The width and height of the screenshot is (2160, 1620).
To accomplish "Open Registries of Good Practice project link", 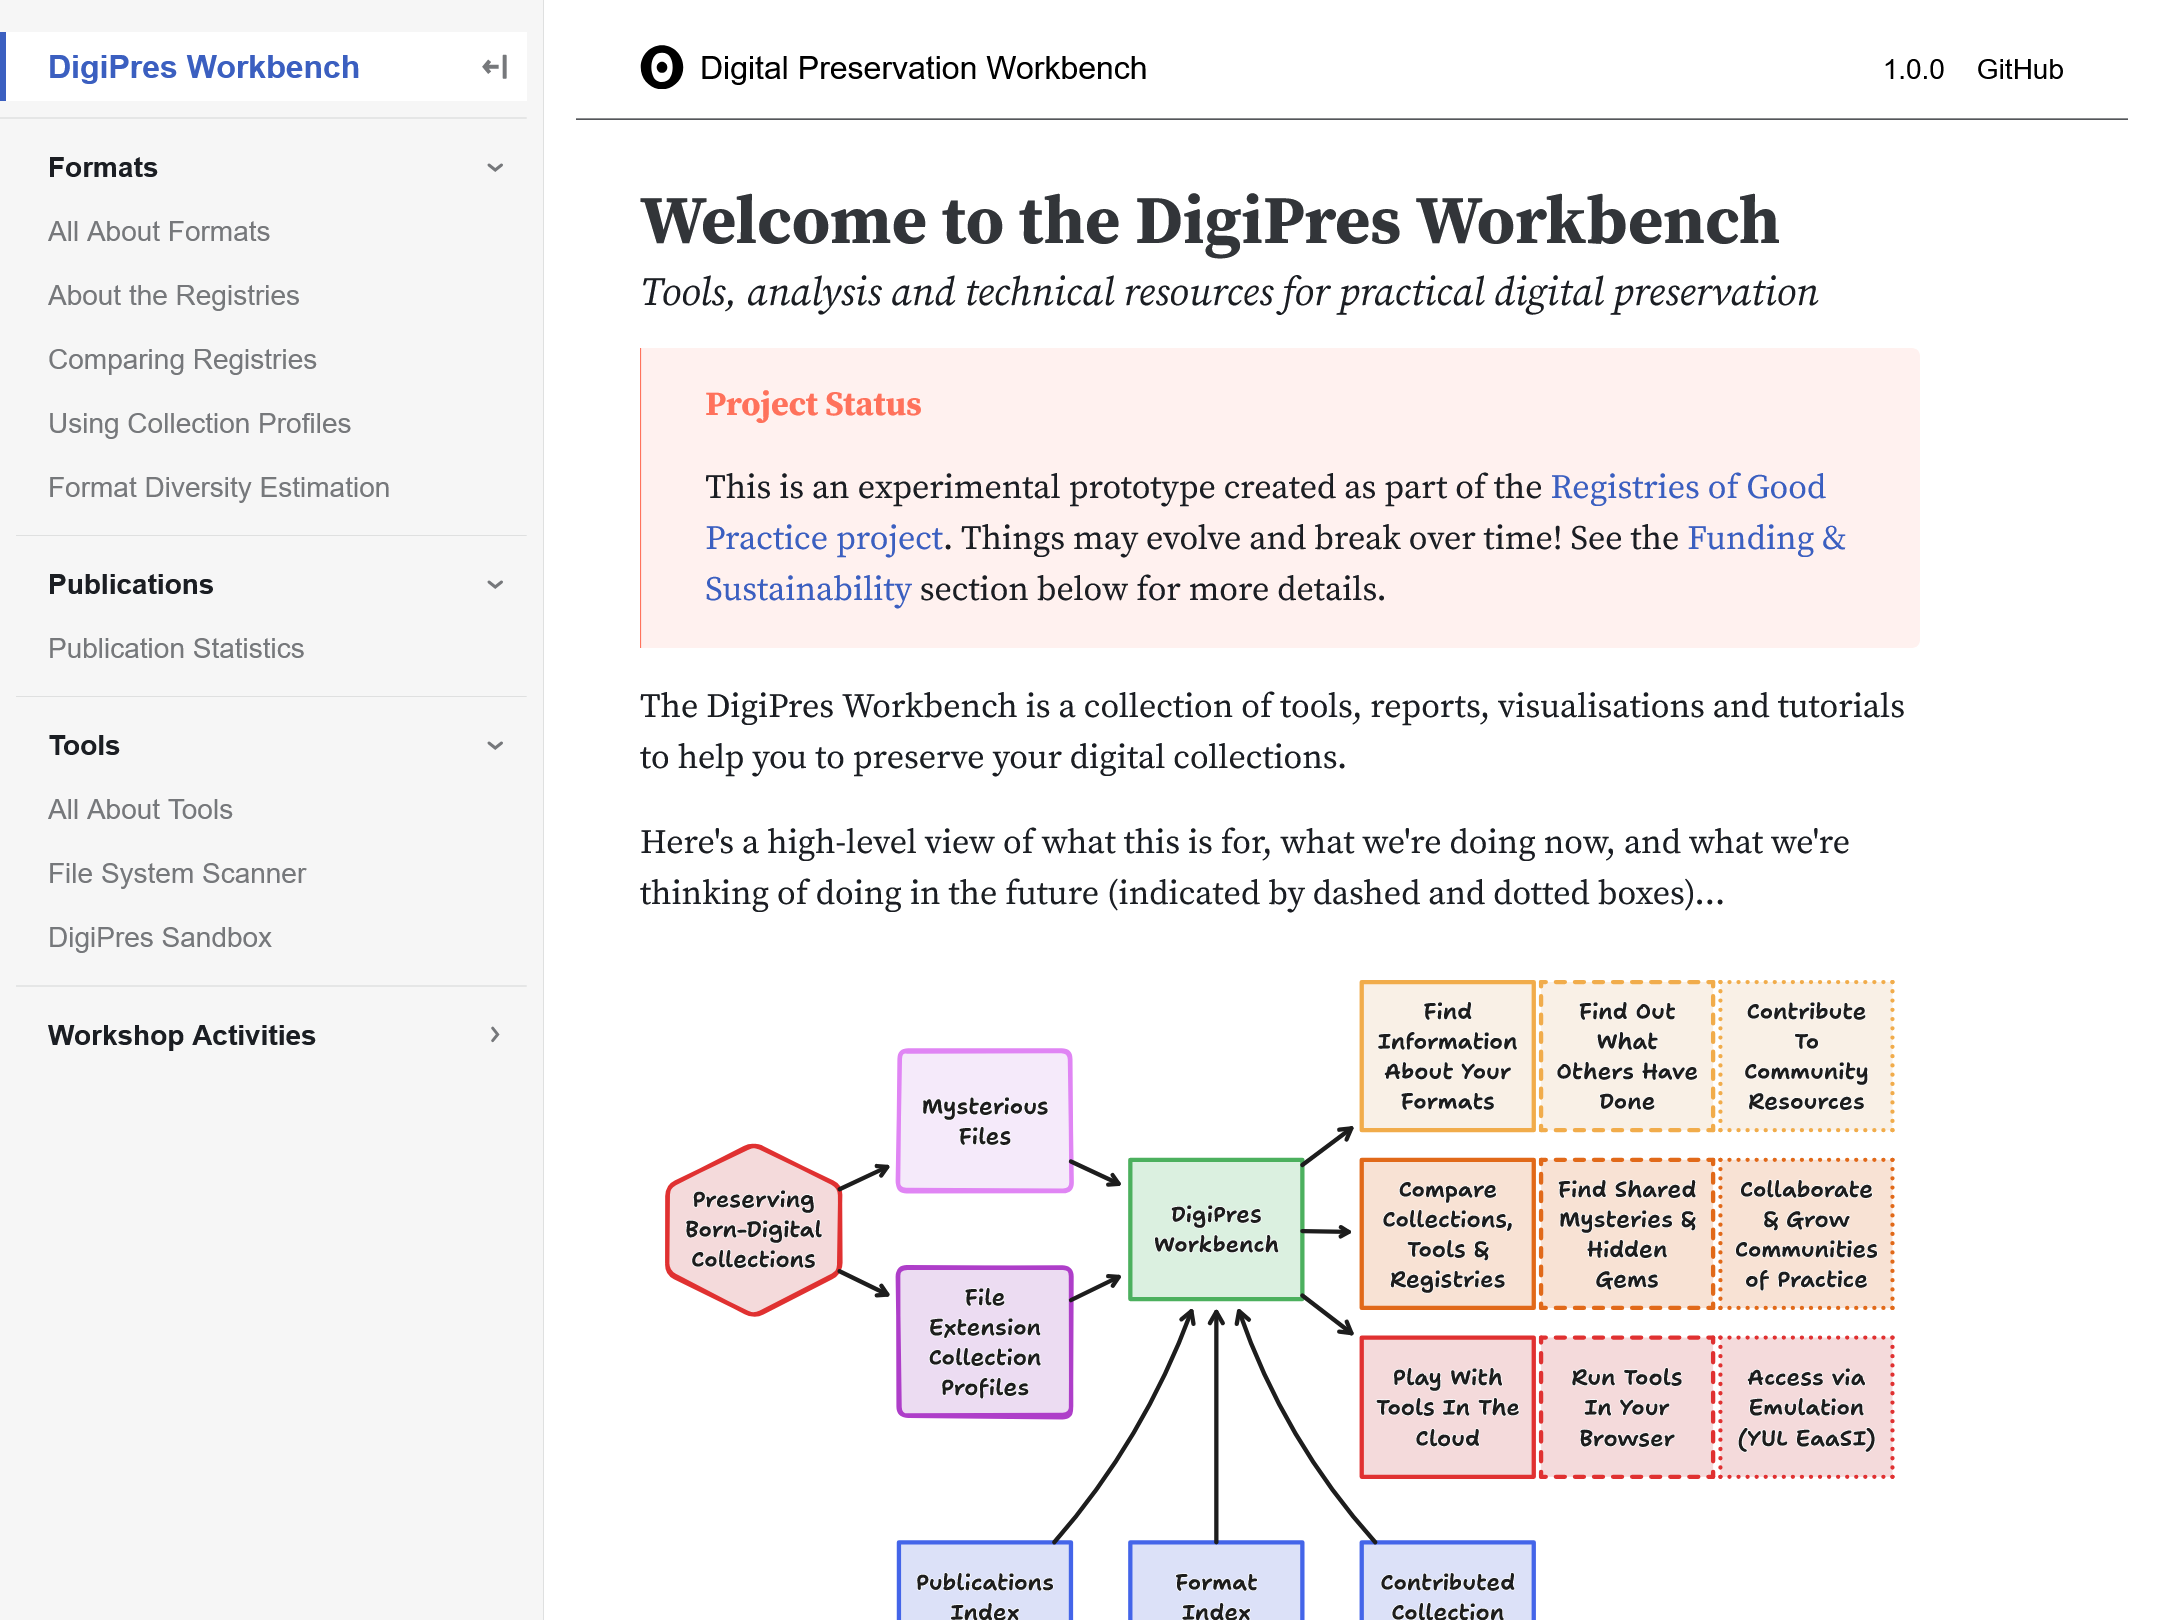I will tap(1687, 487).
